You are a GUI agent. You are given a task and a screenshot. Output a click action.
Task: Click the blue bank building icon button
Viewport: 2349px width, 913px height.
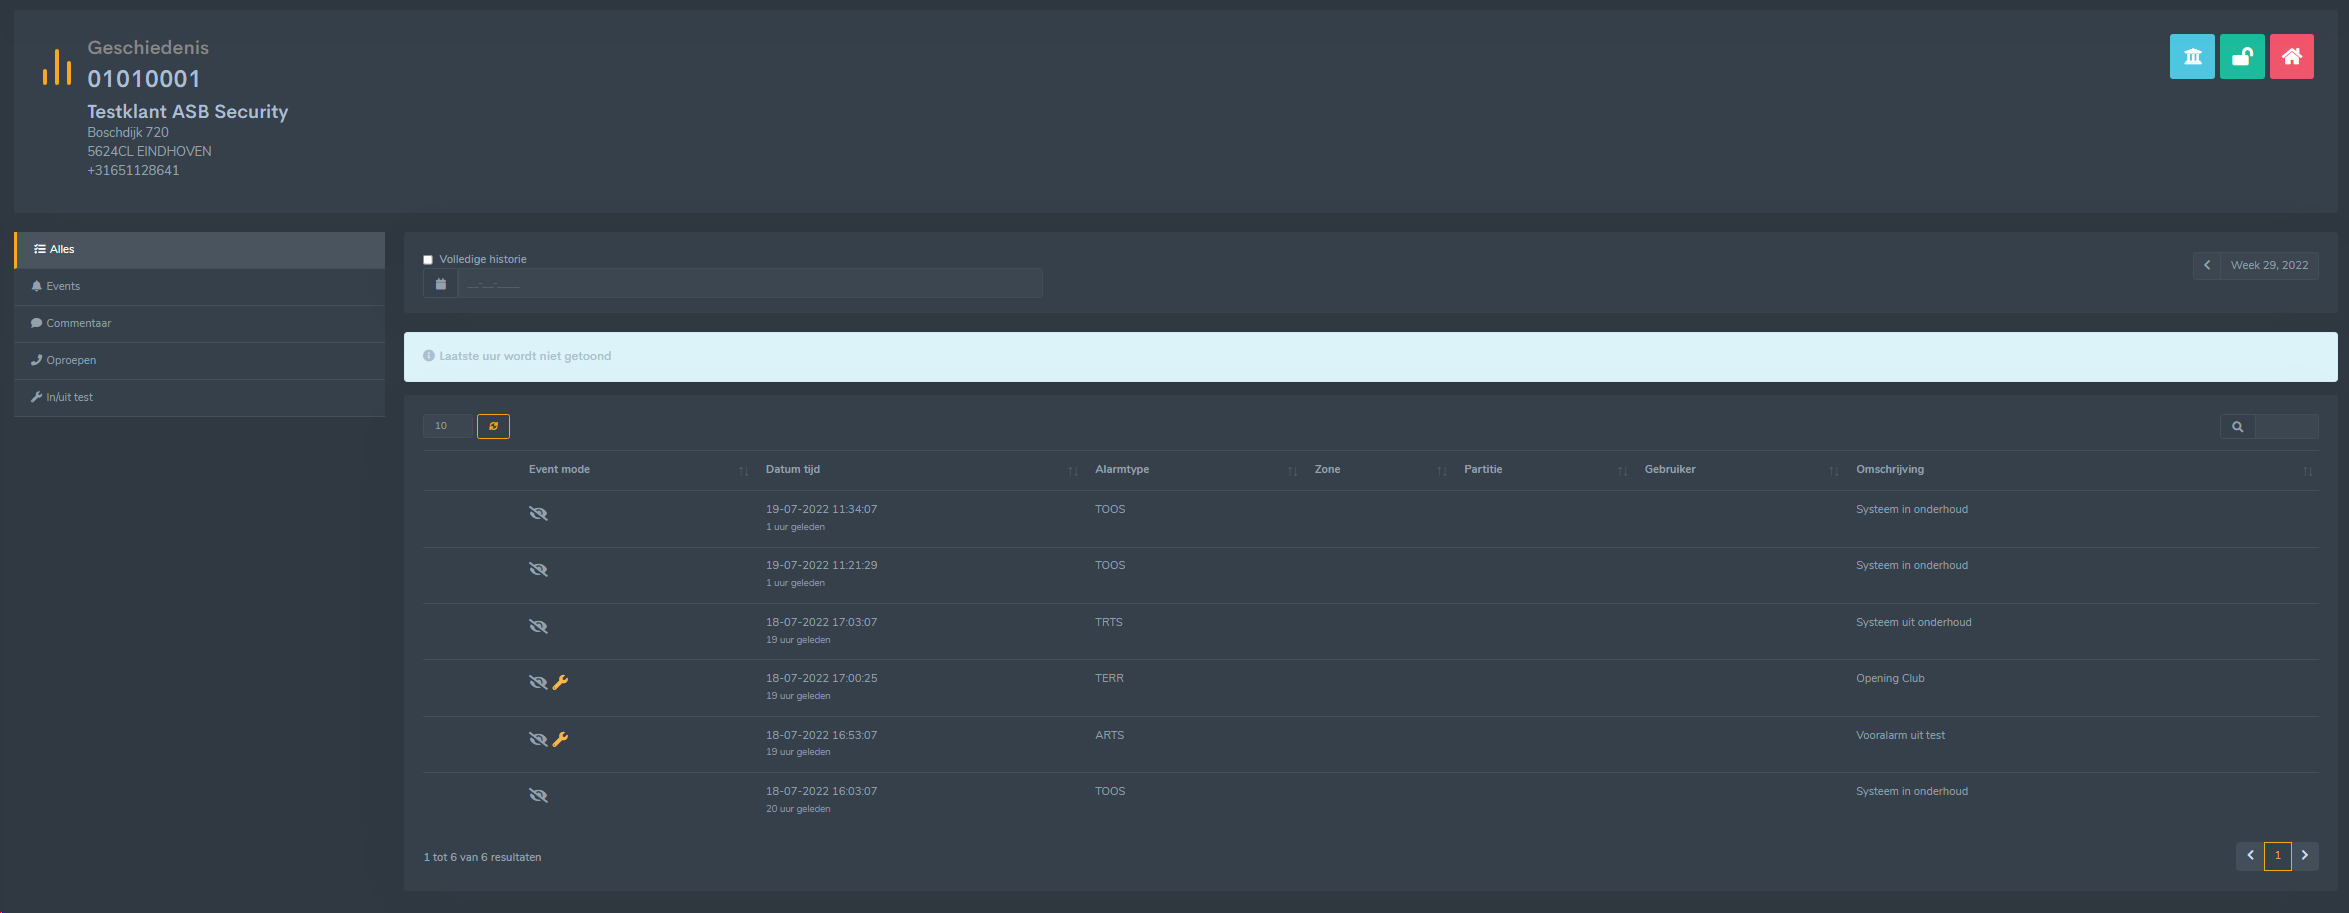[2191, 57]
